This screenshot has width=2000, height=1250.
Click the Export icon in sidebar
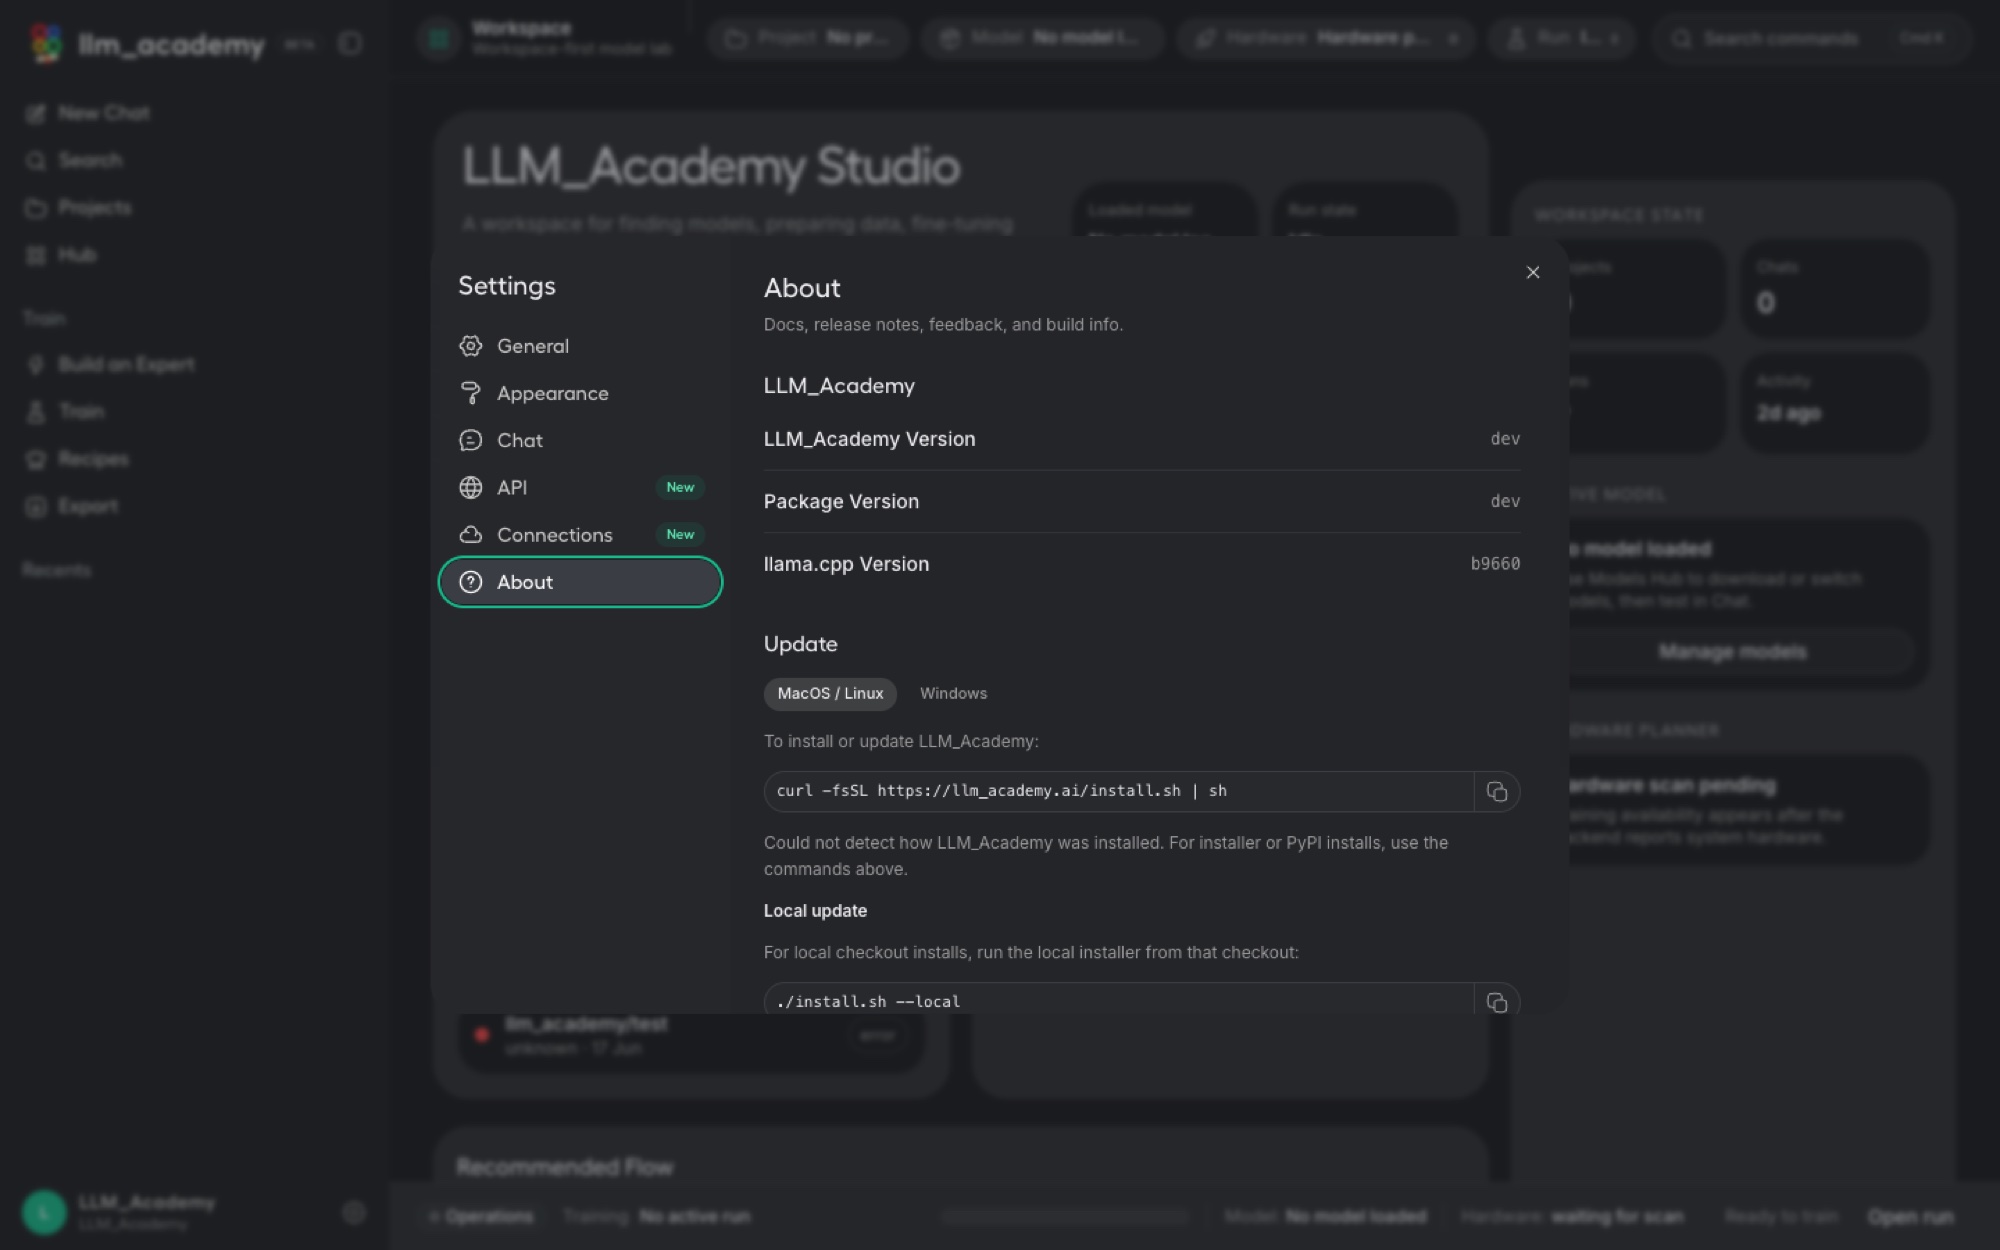pos(36,506)
